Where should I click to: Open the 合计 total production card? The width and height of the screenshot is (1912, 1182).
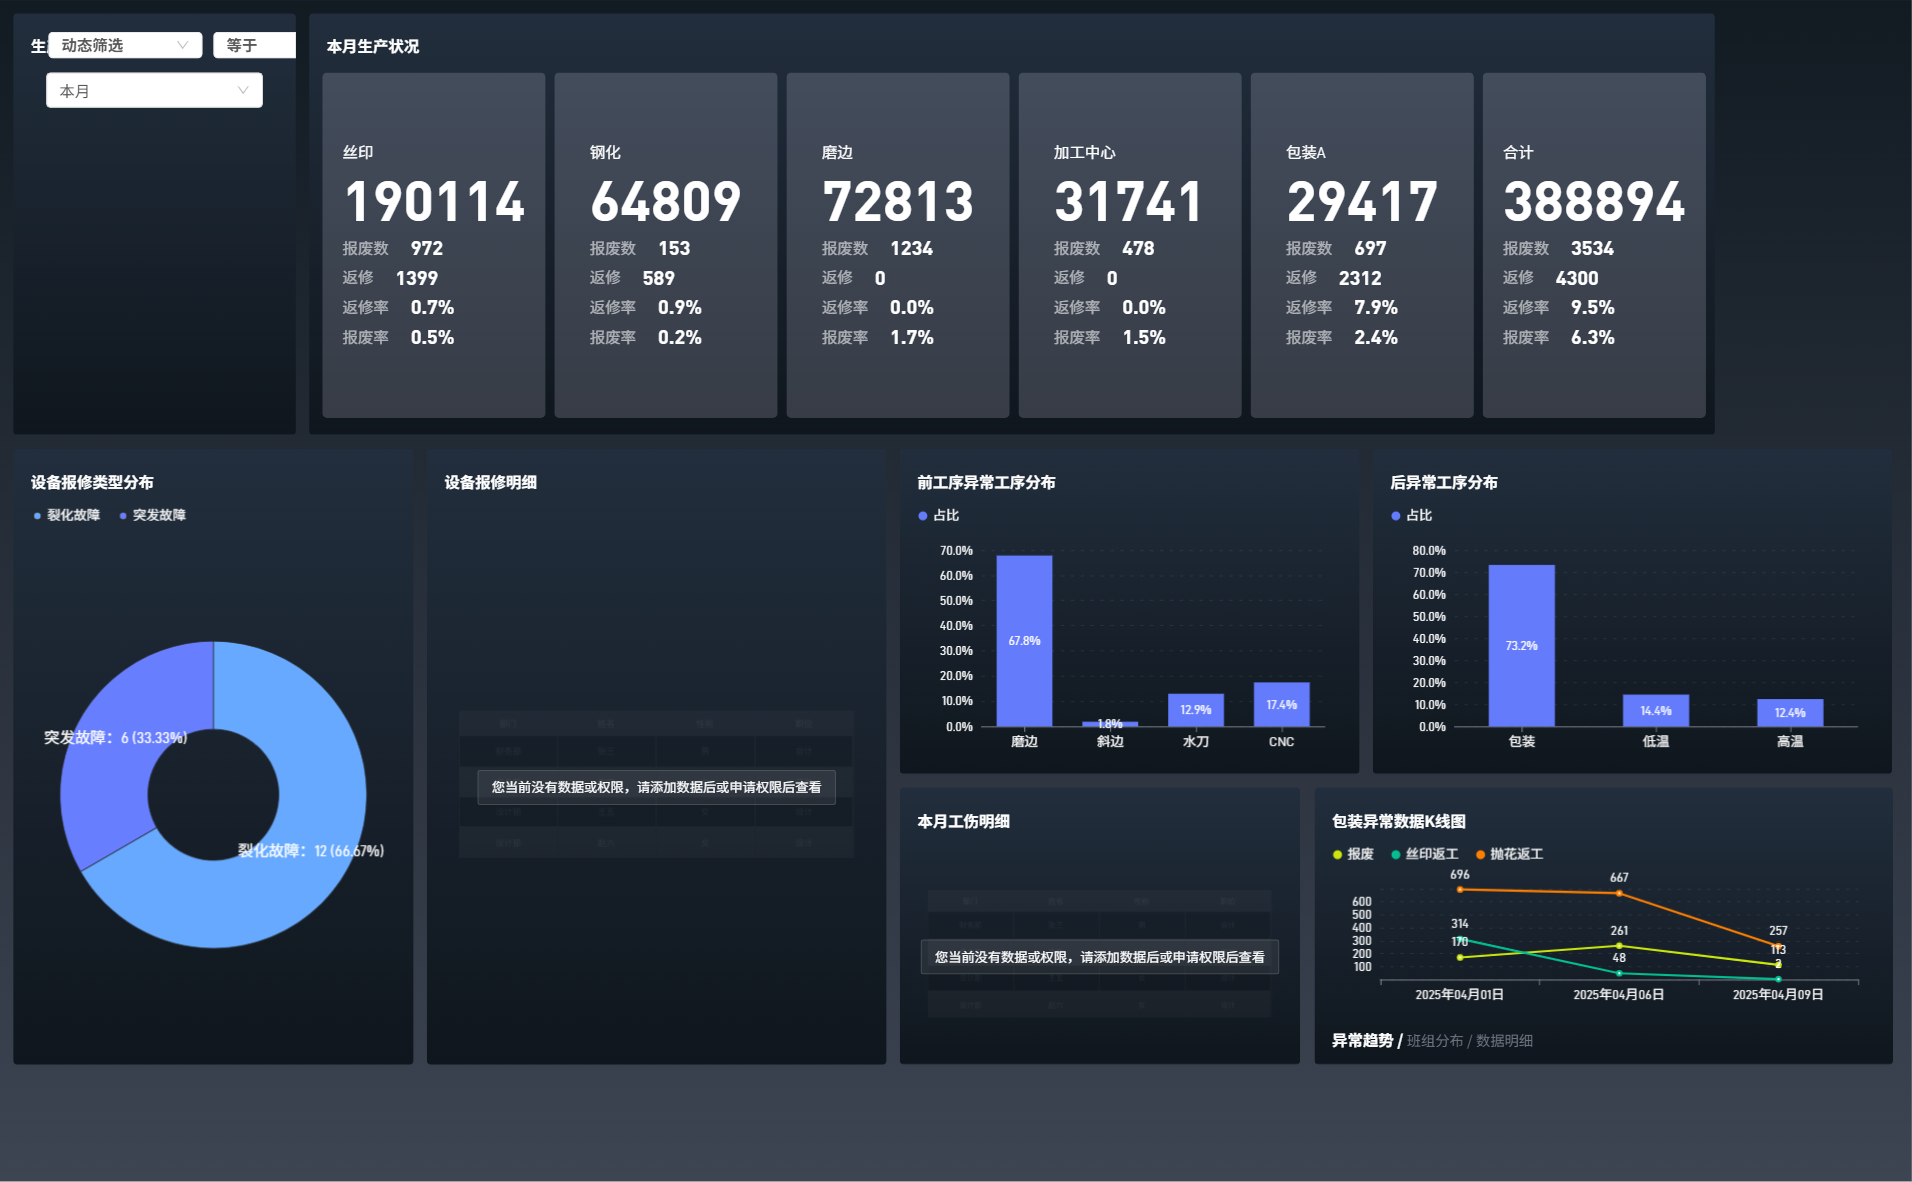[1593, 245]
